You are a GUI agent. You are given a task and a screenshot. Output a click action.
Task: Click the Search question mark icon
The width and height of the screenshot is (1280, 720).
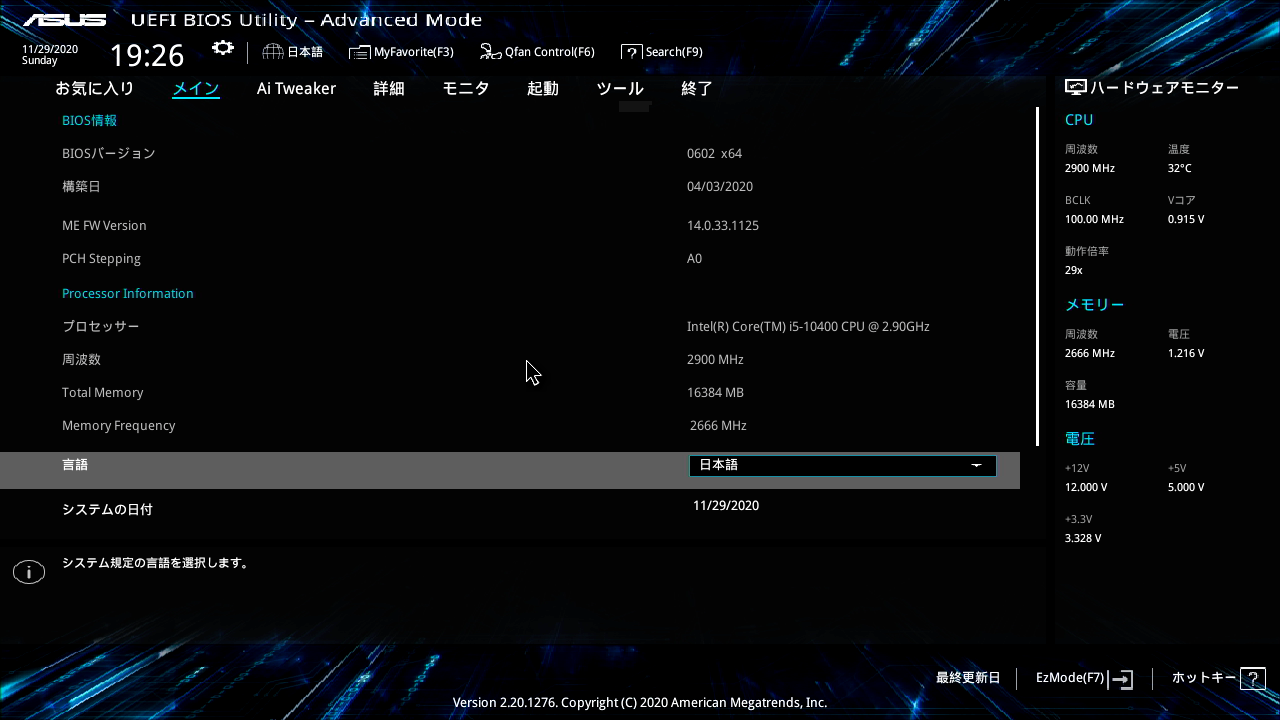point(631,52)
